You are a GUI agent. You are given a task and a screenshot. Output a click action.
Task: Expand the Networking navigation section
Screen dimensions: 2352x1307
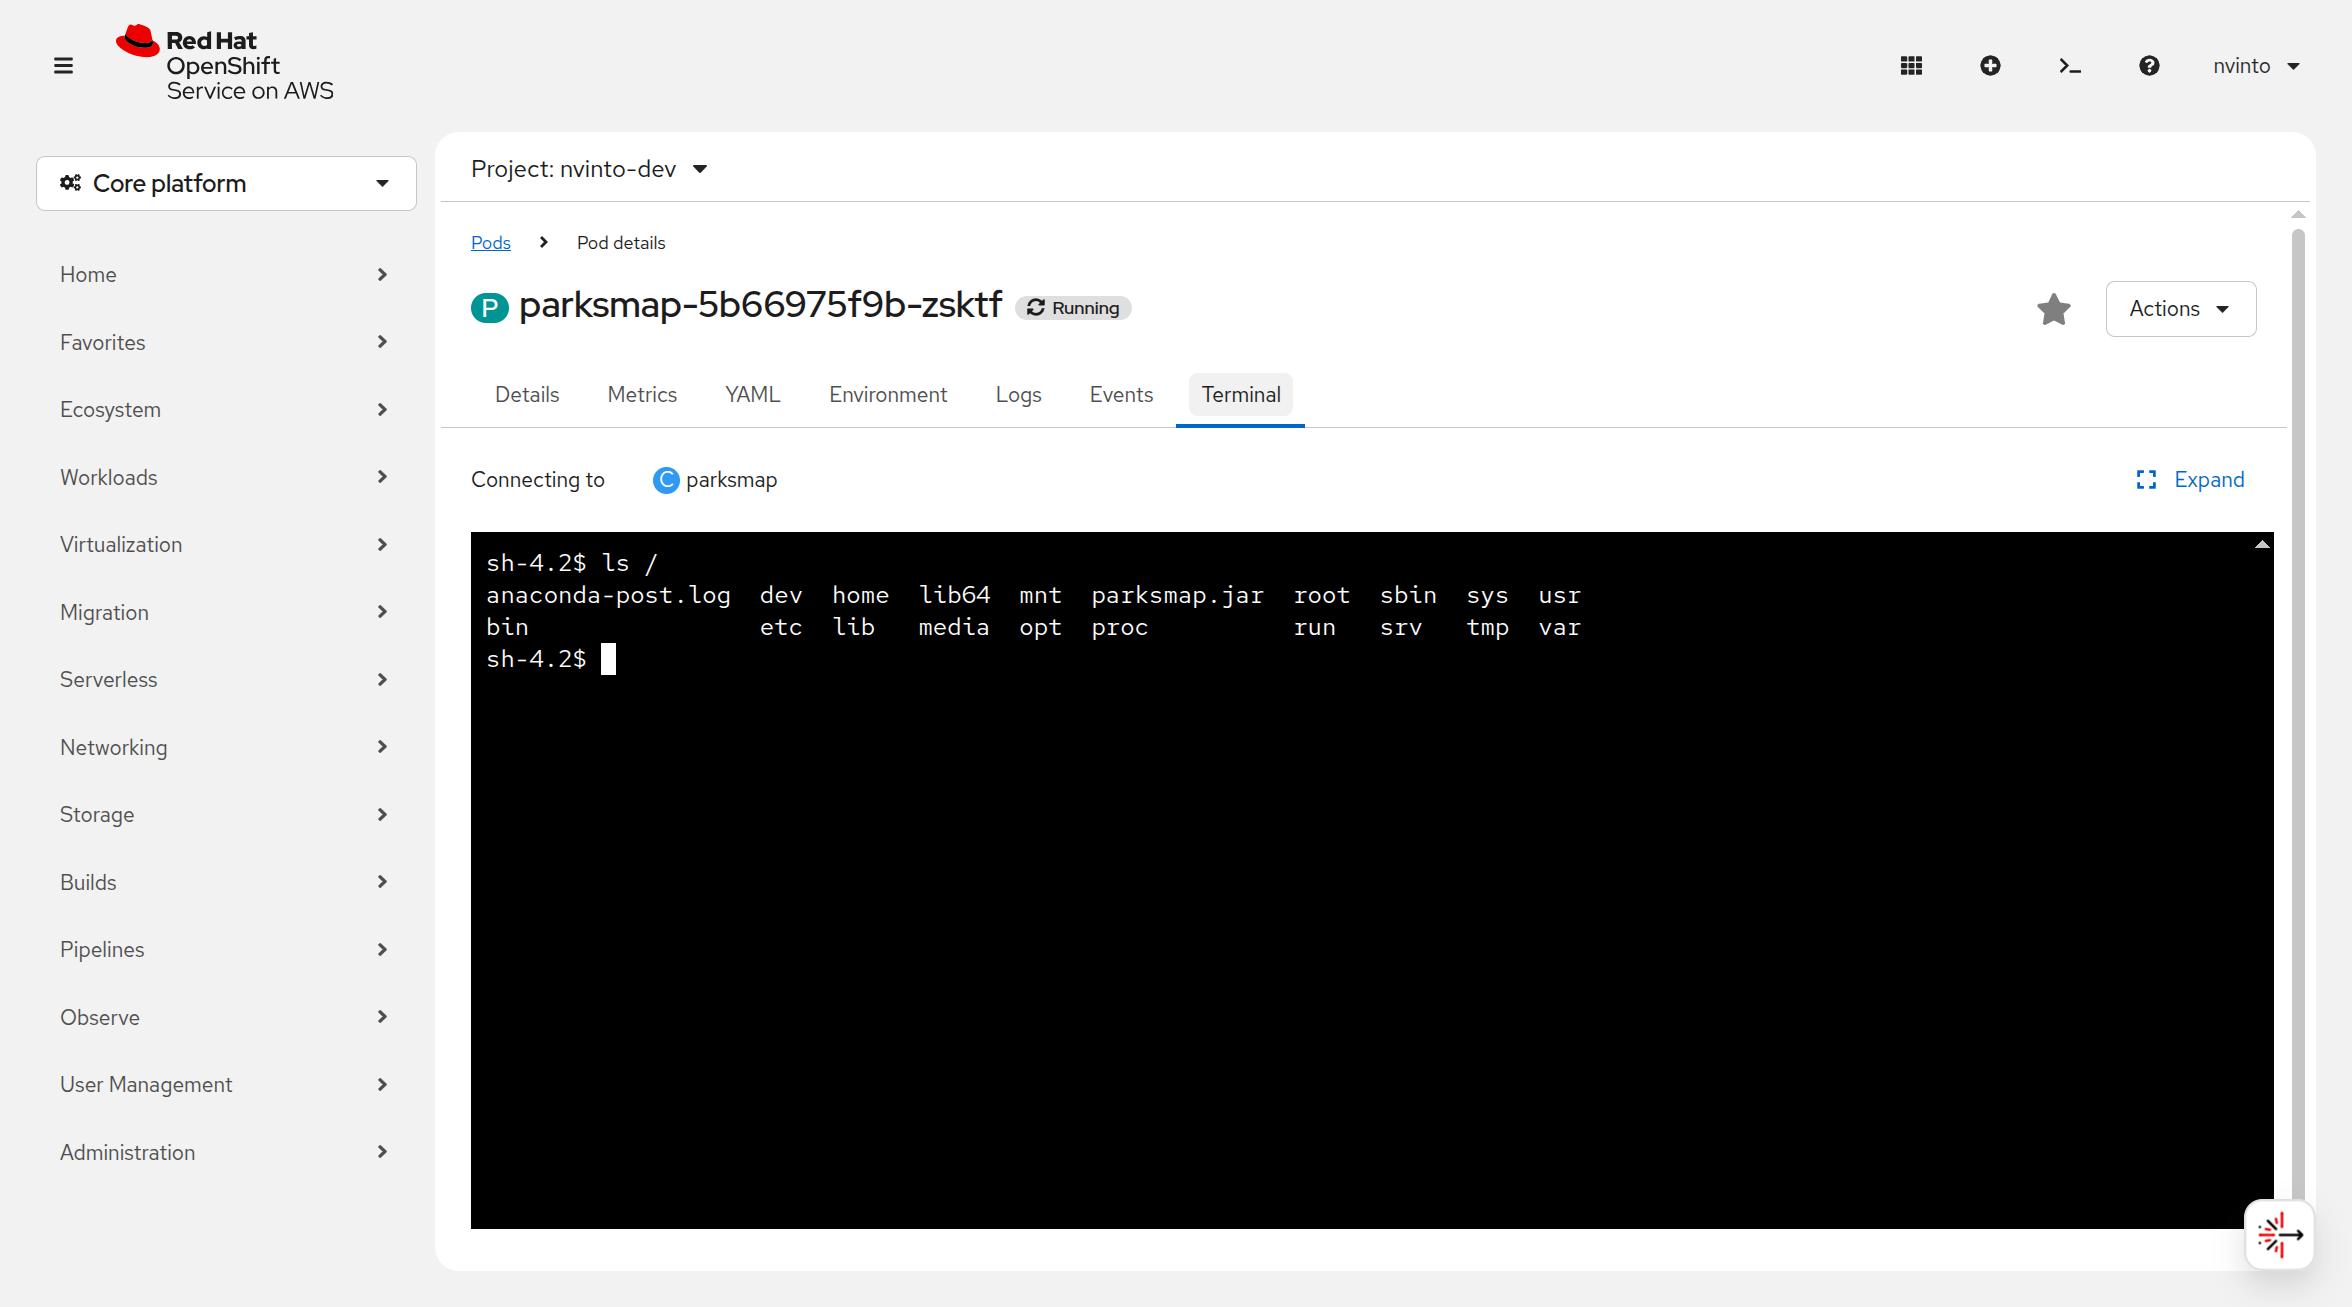[226, 747]
